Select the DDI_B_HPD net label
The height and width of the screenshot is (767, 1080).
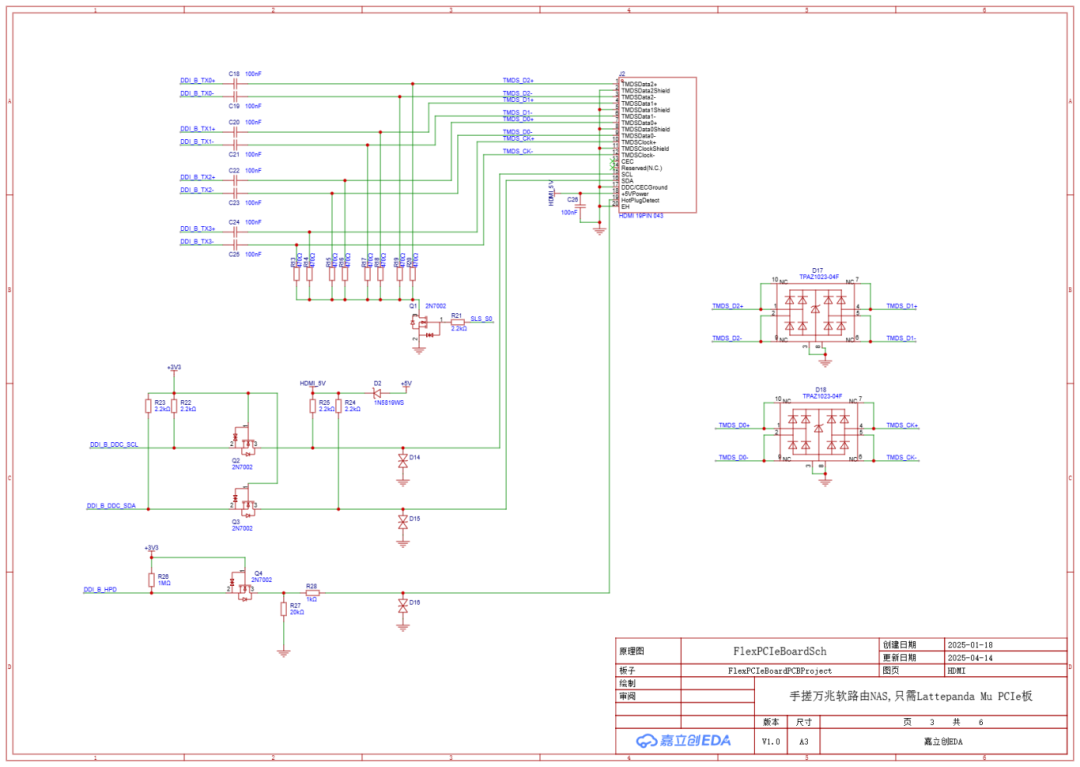point(101,590)
